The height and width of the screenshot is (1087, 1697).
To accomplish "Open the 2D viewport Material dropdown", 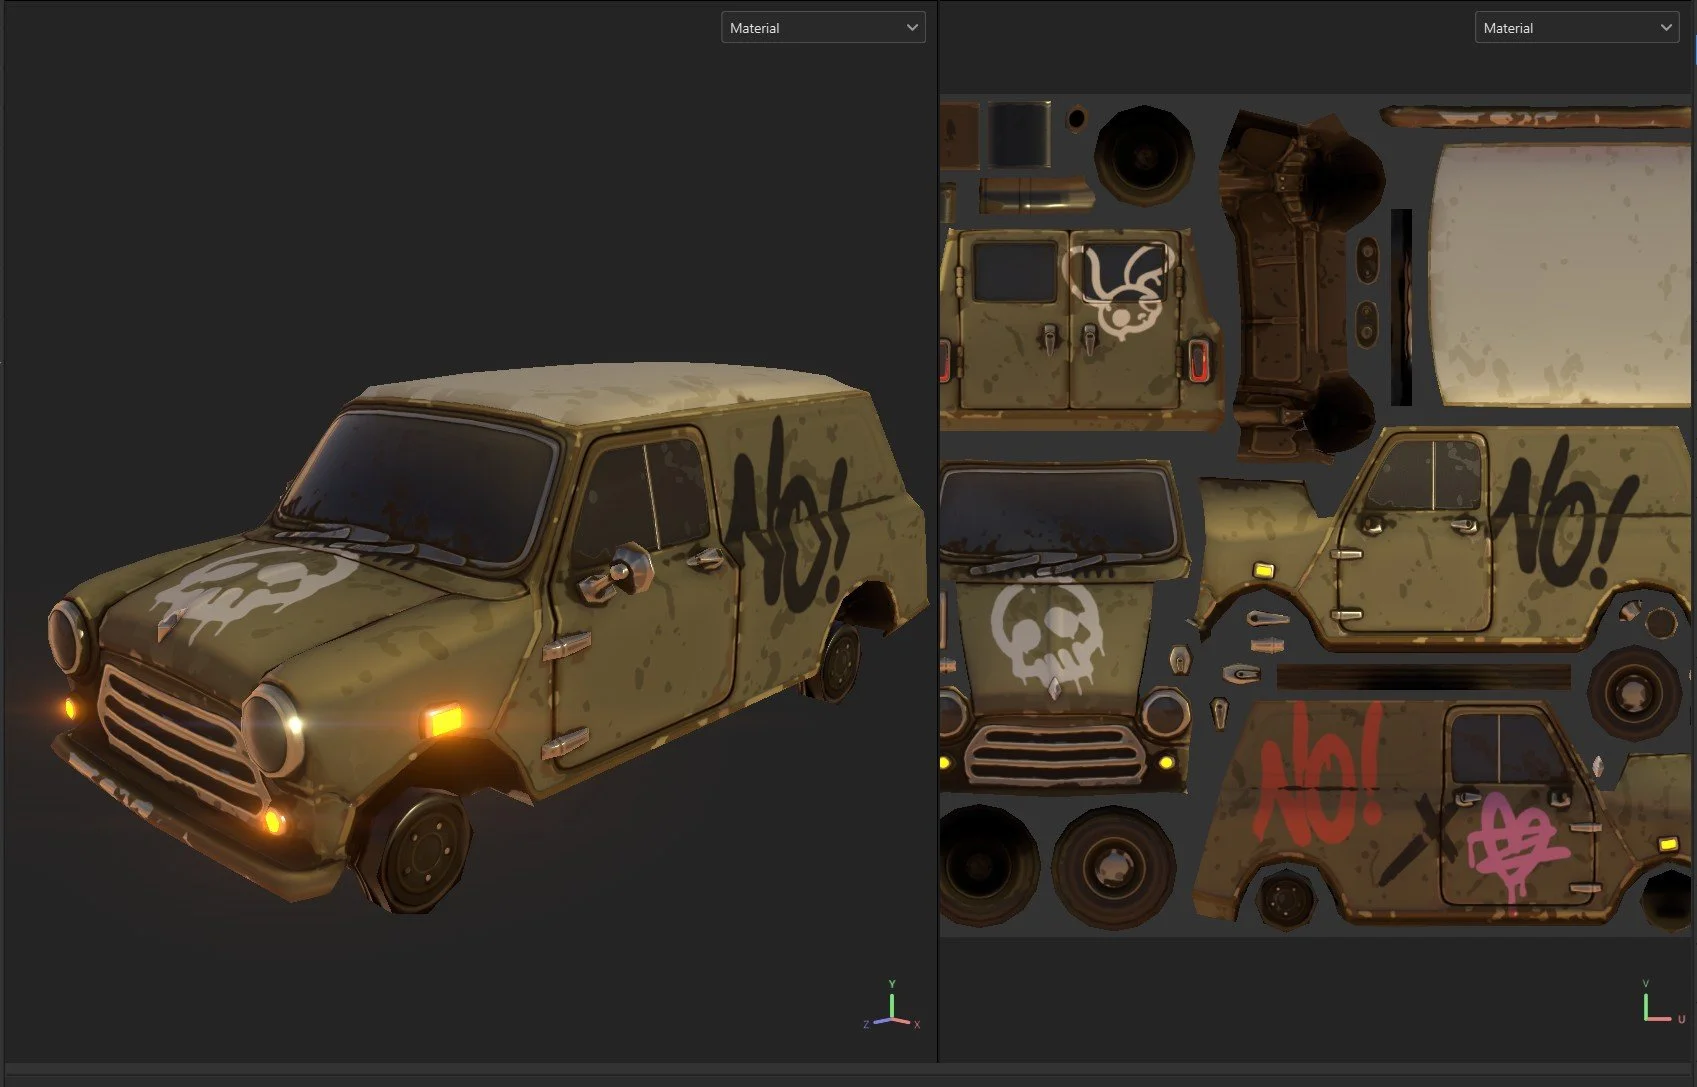I will pyautogui.click(x=1576, y=28).
